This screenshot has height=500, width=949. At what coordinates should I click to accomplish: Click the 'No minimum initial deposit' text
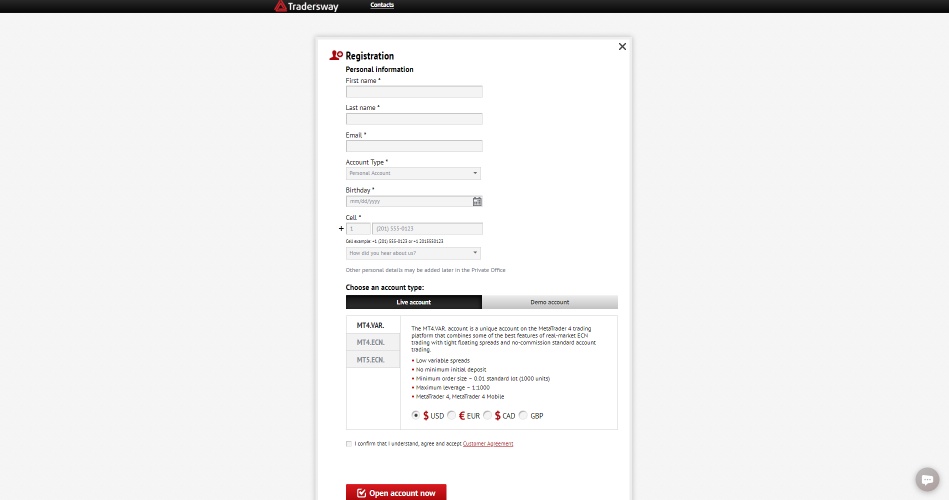click(x=451, y=369)
